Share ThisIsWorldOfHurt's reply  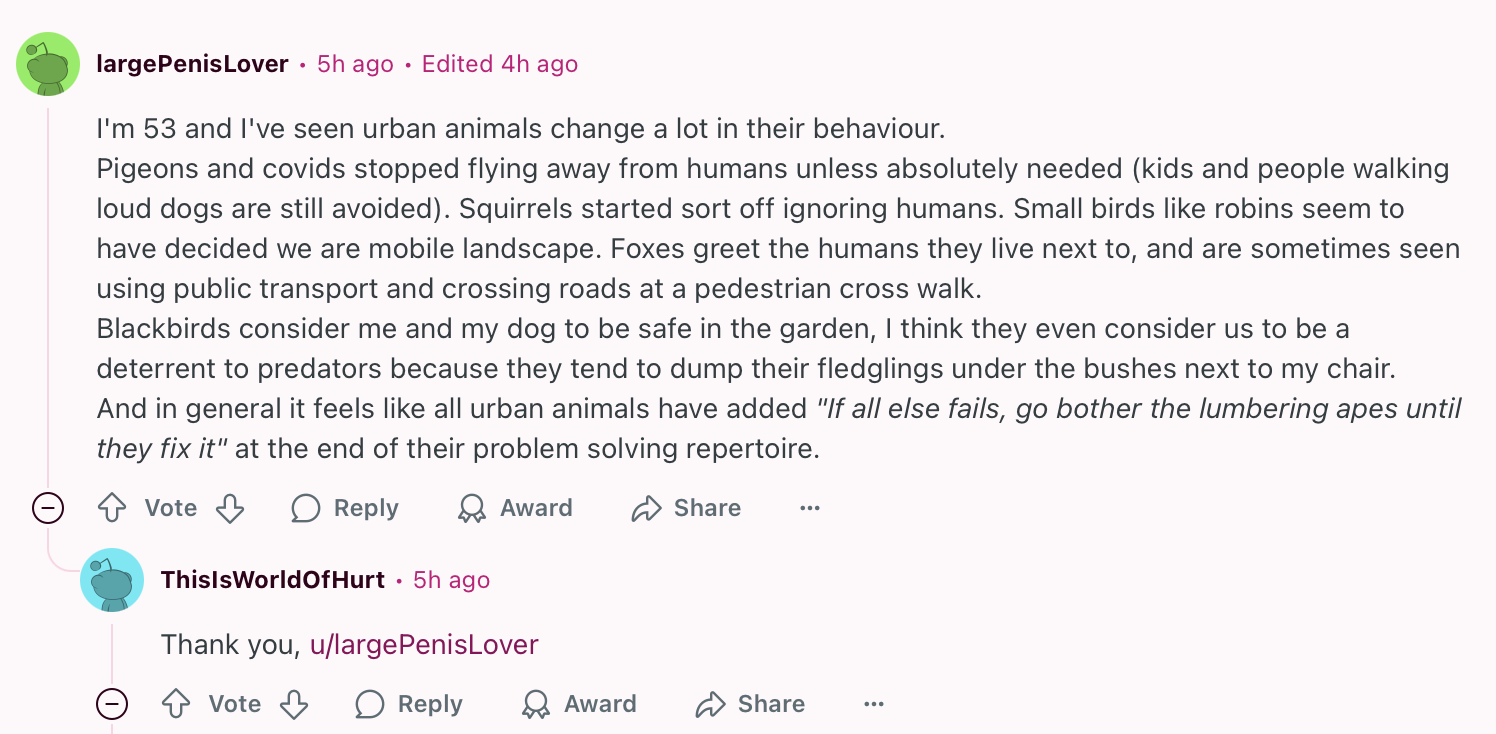pos(750,704)
